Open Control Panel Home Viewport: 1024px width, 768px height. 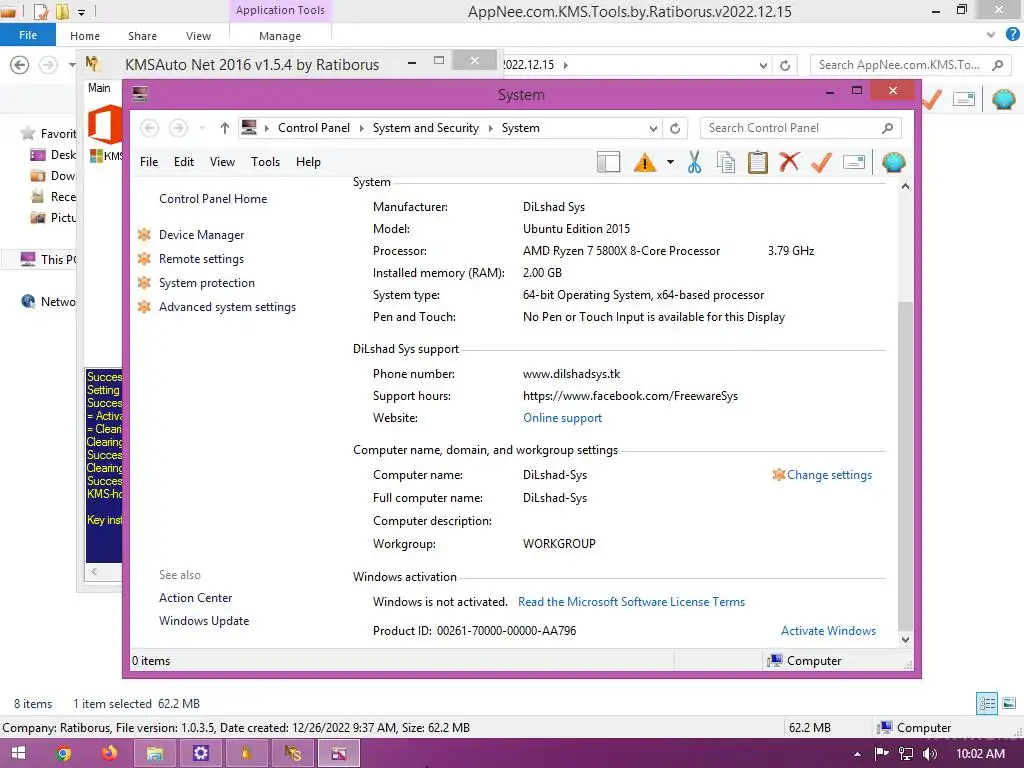coord(213,199)
